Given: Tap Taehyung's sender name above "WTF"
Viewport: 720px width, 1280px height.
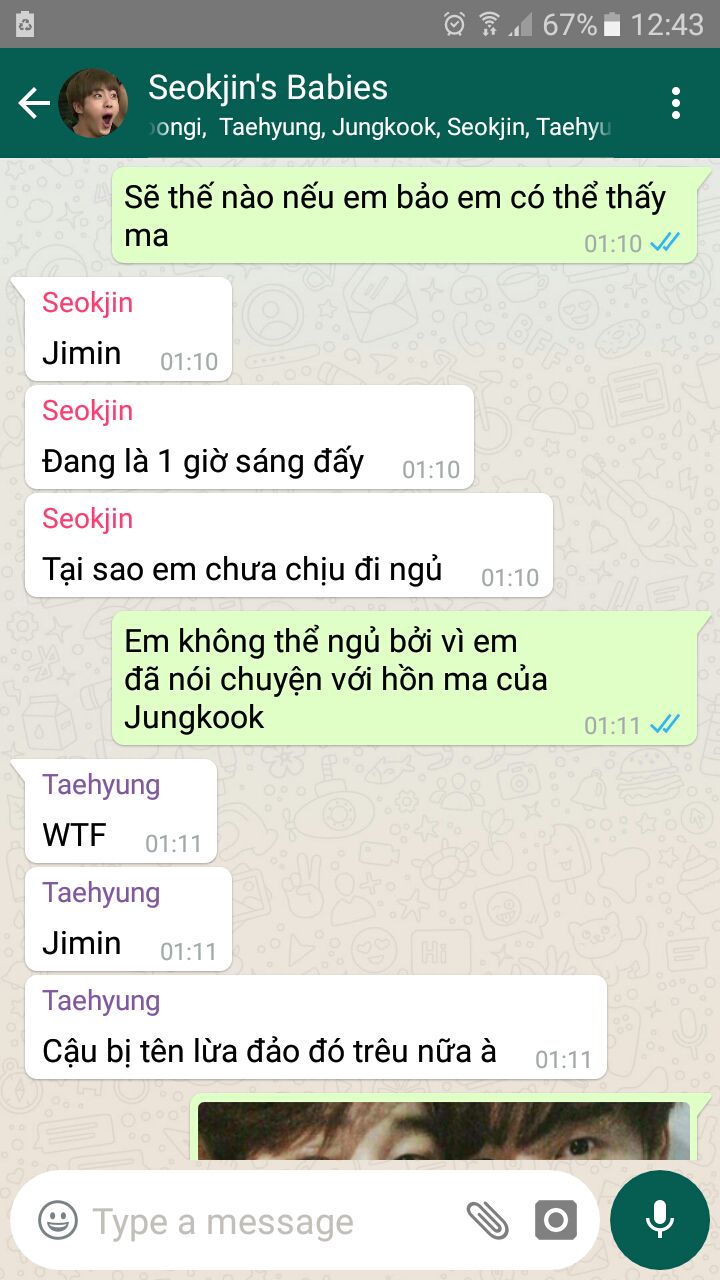Looking at the screenshot, I should coord(101,784).
